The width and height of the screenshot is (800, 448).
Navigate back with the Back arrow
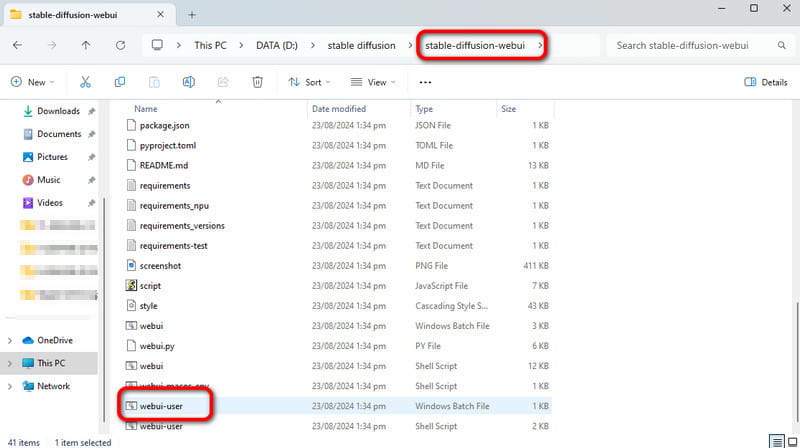[18, 45]
